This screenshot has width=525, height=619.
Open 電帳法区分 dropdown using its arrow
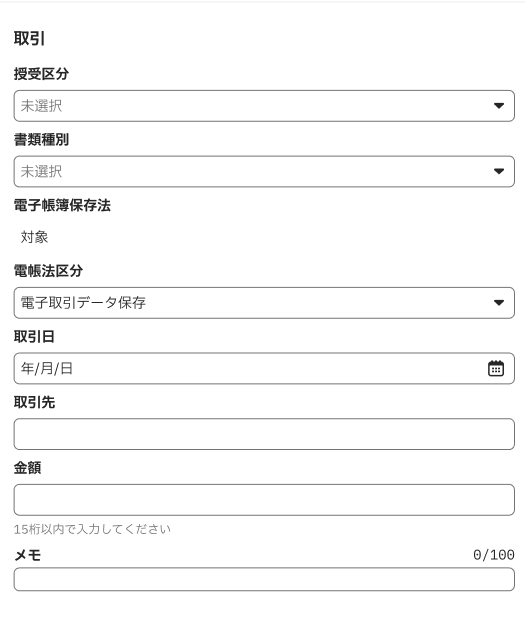(x=499, y=303)
